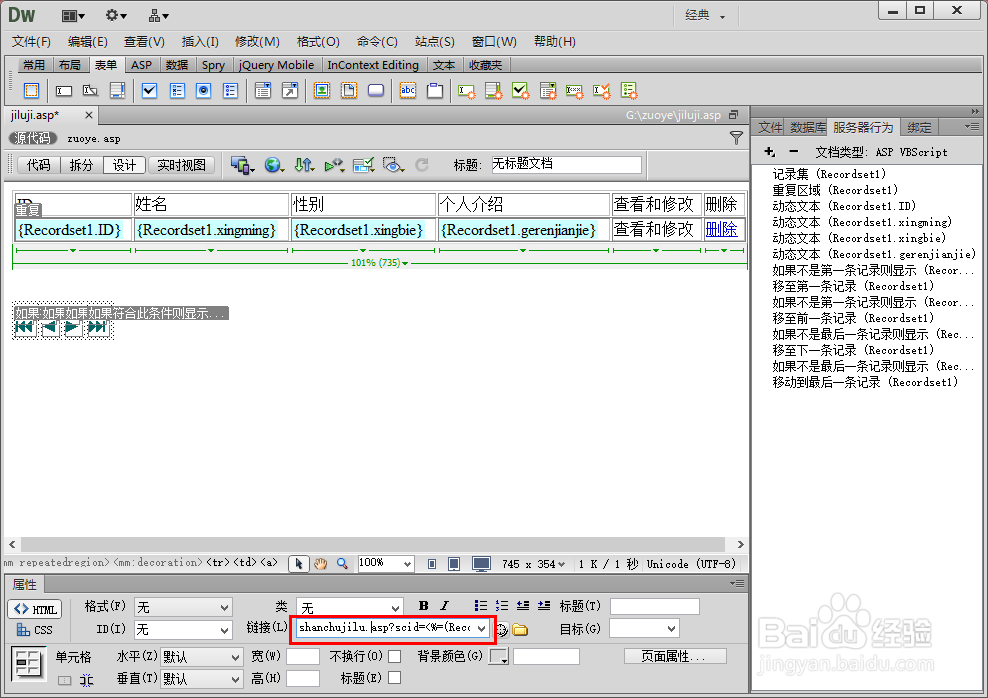Click the Preview in browser globe icon

pyautogui.click(x=273, y=165)
